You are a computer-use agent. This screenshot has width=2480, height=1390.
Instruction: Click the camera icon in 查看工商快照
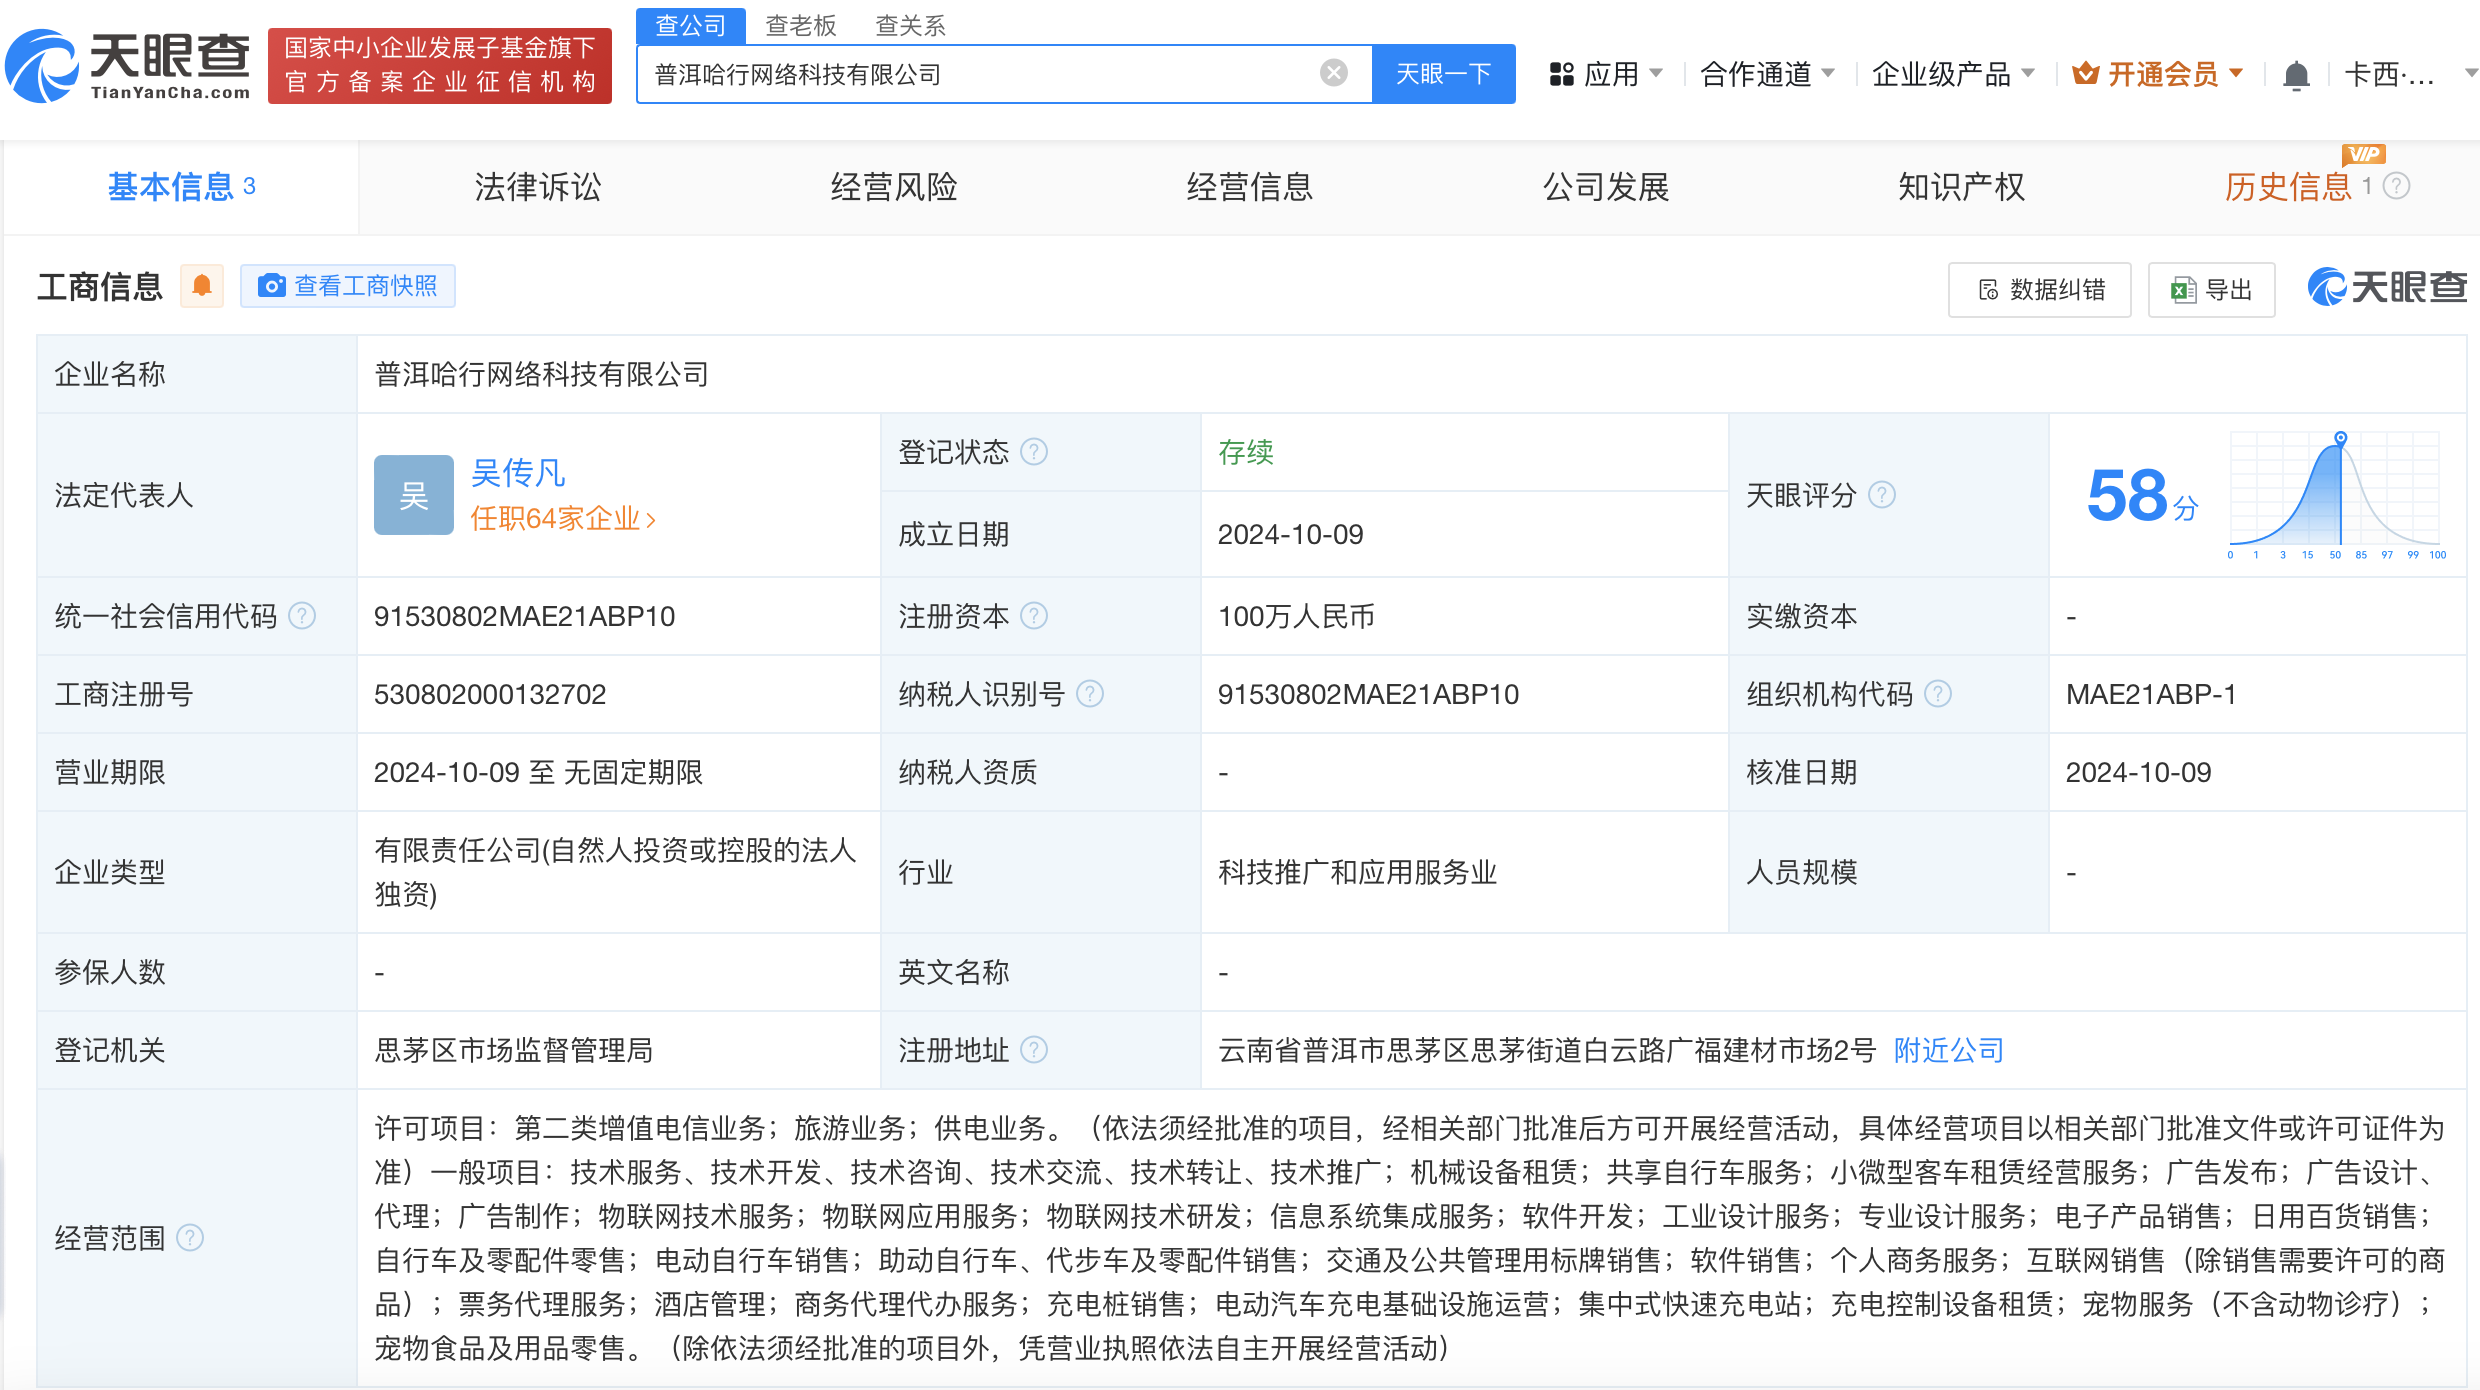click(x=272, y=286)
